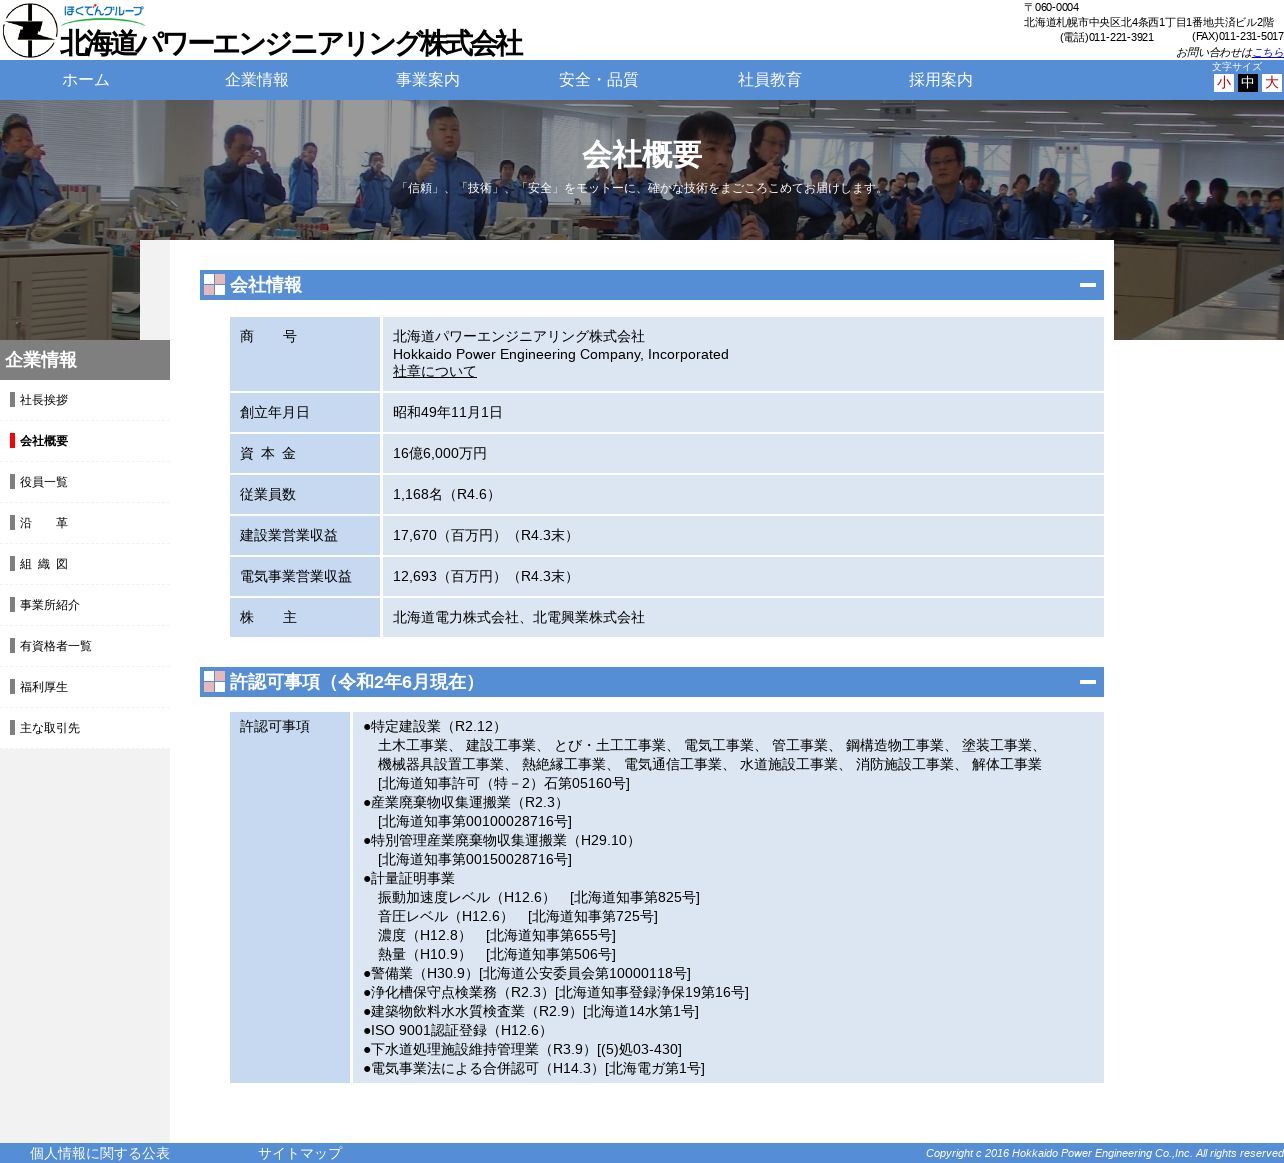Image resolution: width=1284 pixels, height=1163 pixels.
Task: Follow the お問い合わせはこちら link
Action: tap(1268, 52)
